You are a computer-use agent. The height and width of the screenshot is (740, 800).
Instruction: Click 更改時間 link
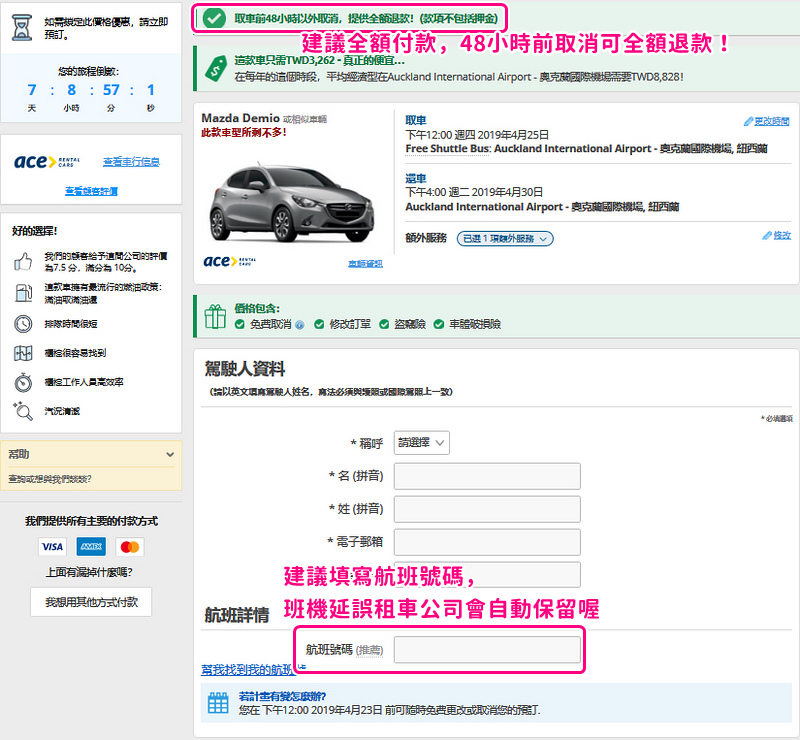pos(771,121)
